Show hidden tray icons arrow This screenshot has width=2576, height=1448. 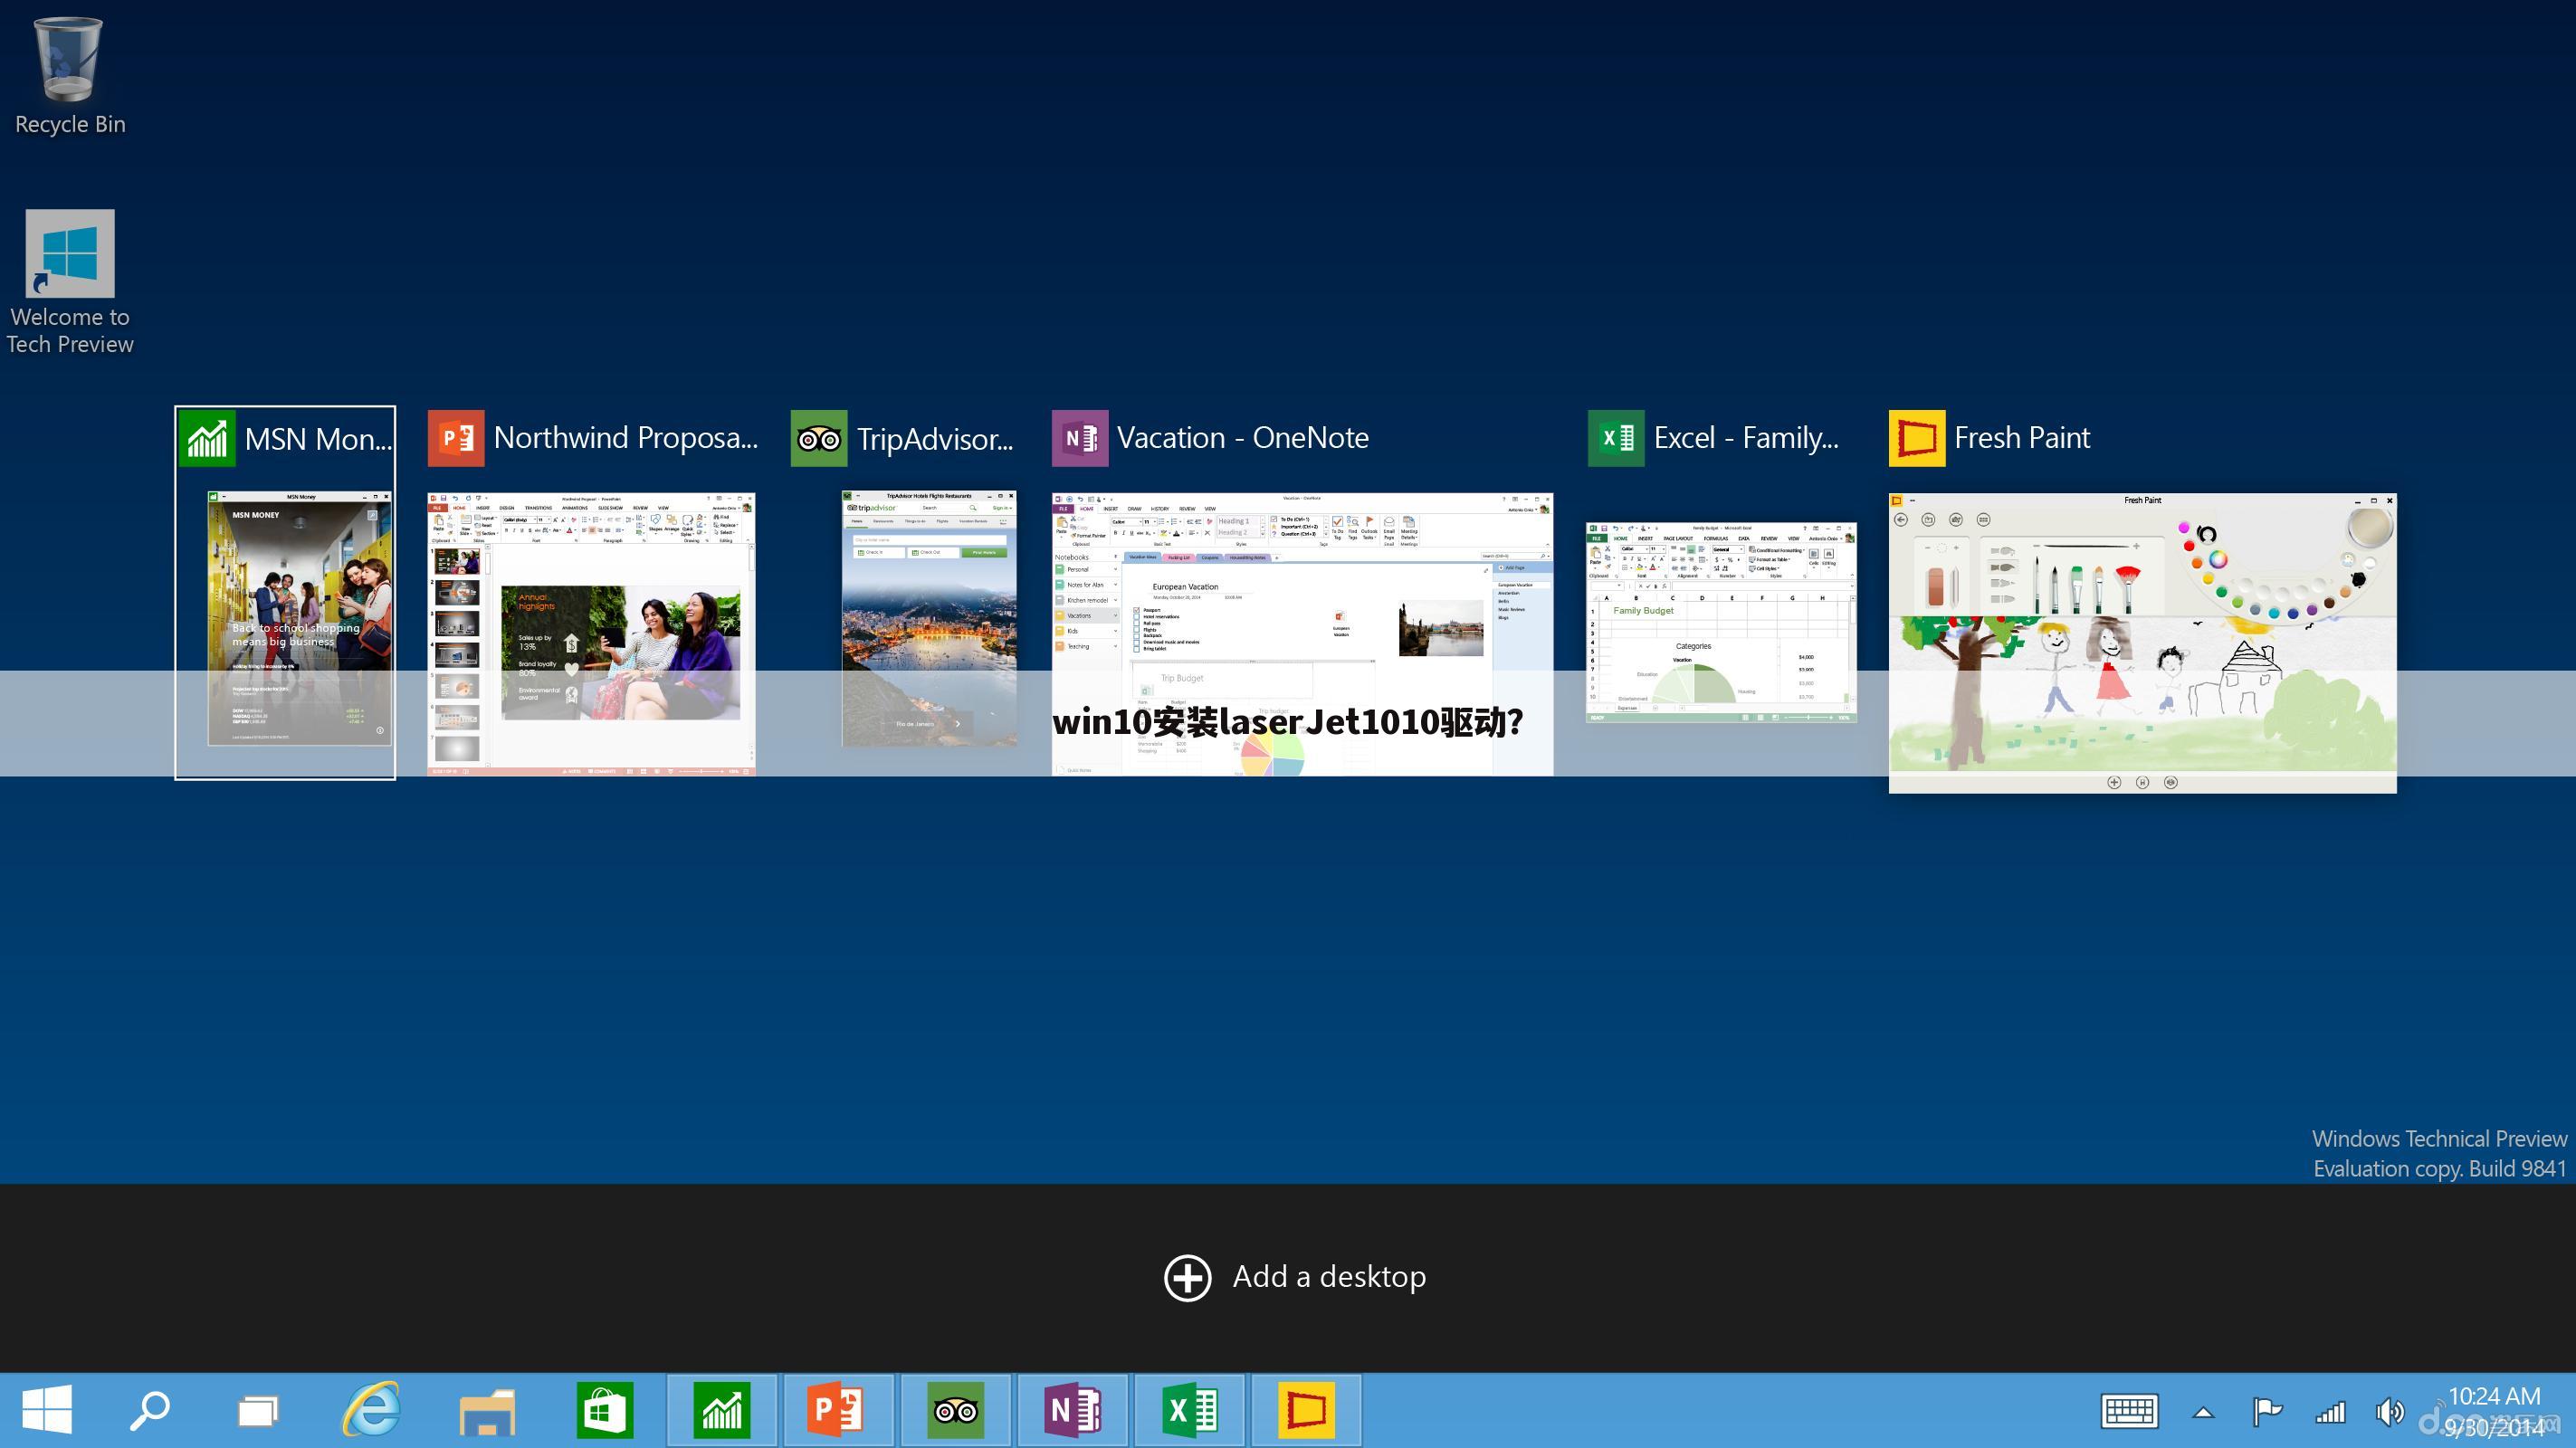pyautogui.click(x=2203, y=1412)
